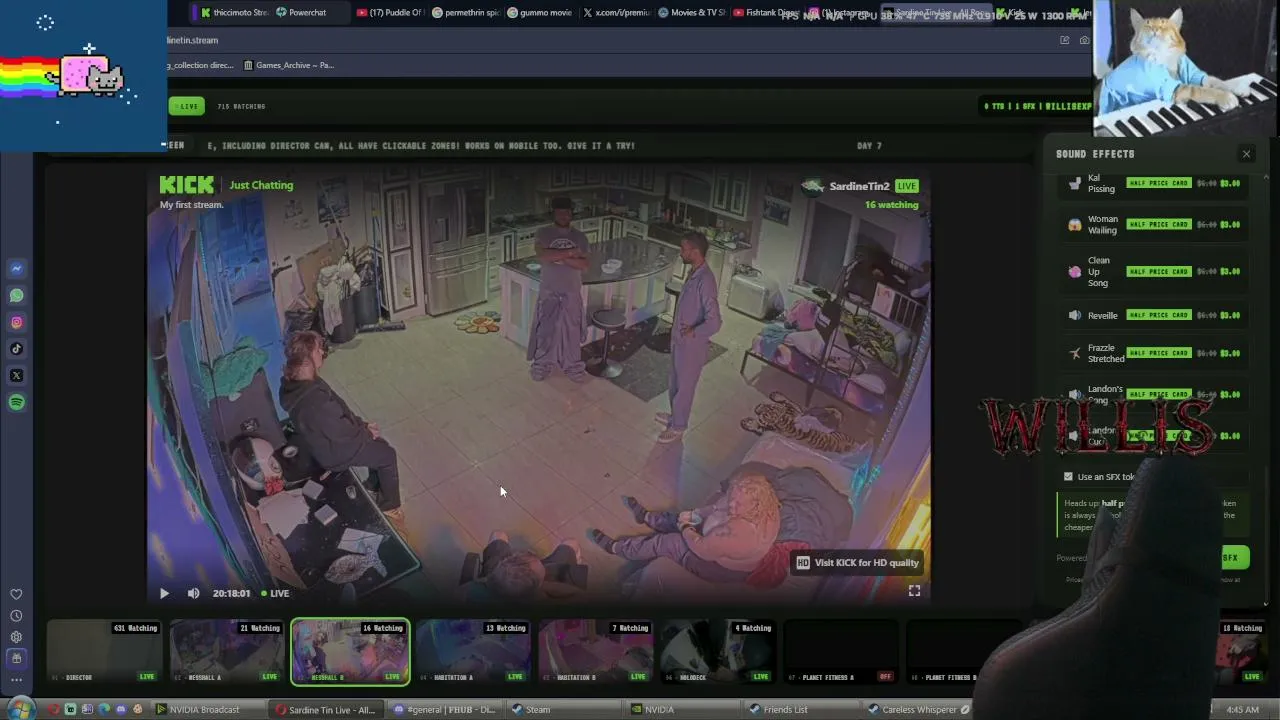Click the Visit KICK for HD quality button
Viewport: 1280px width, 720px height.
(857, 562)
